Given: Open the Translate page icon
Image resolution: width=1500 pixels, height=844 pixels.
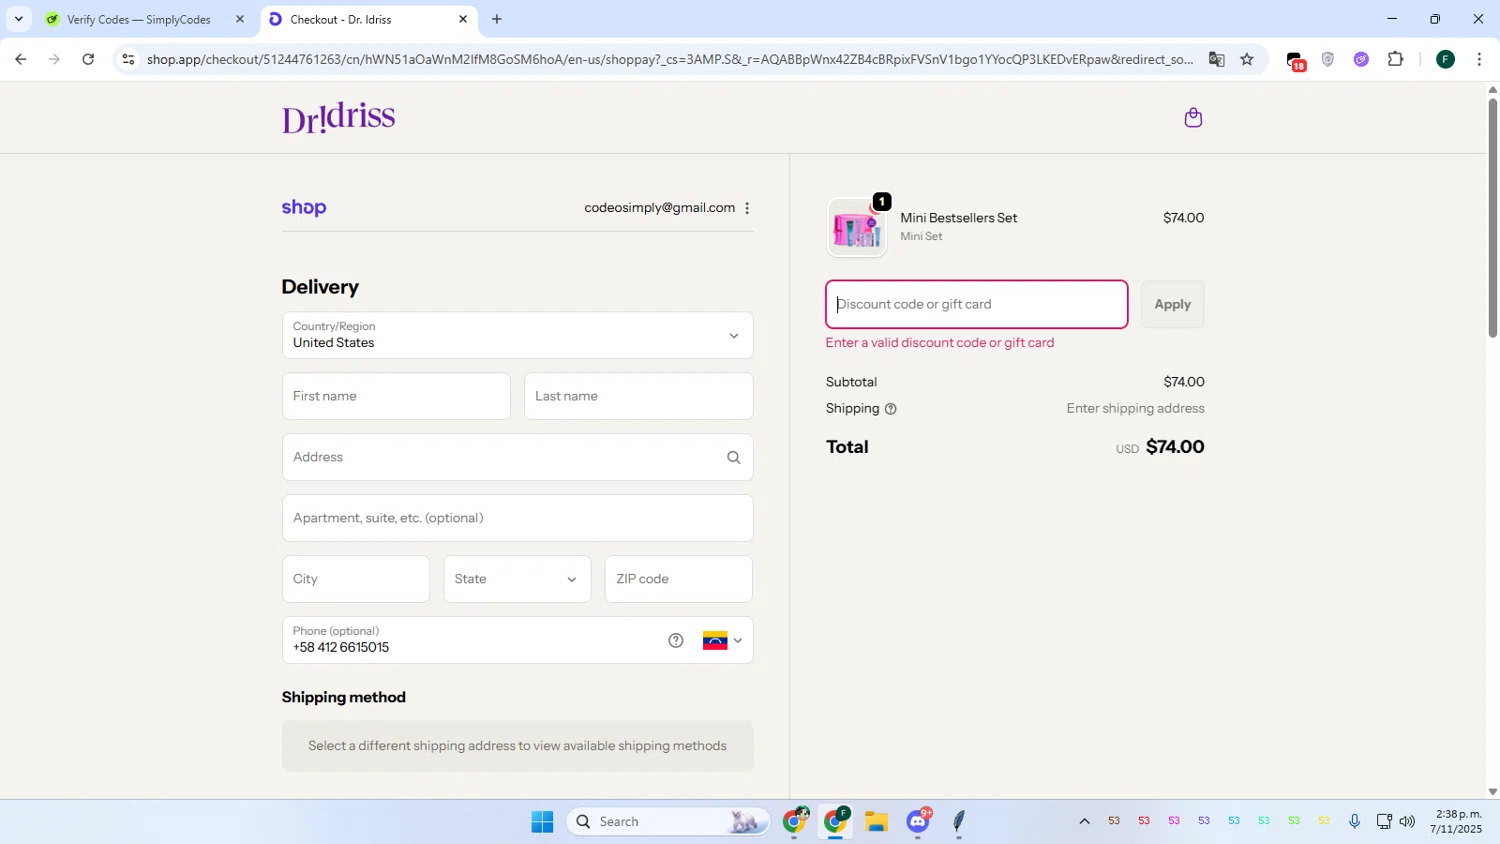Looking at the screenshot, I should pyautogui.click(x=1216, y=60).
